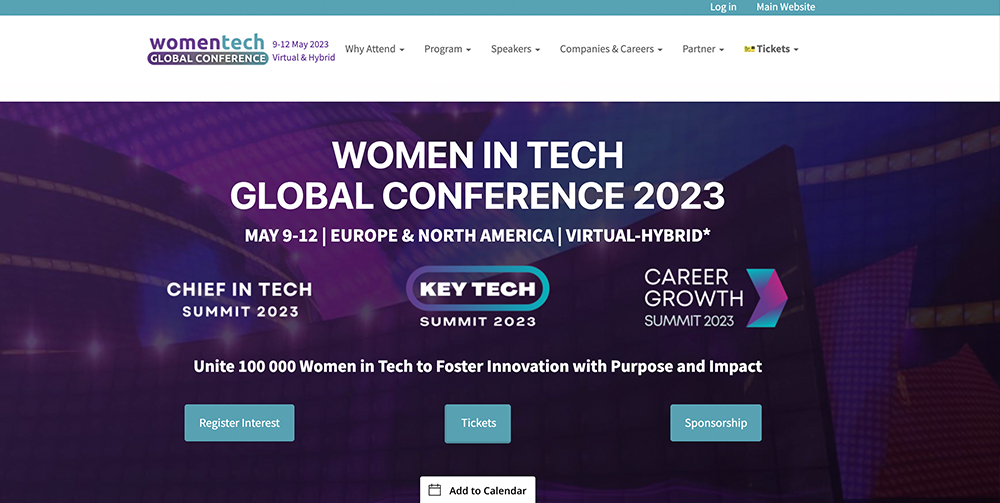Click the calendar icon in Add to Calendar
The width and height of the screenshot is (1000, 503).
tap(434, 490)
